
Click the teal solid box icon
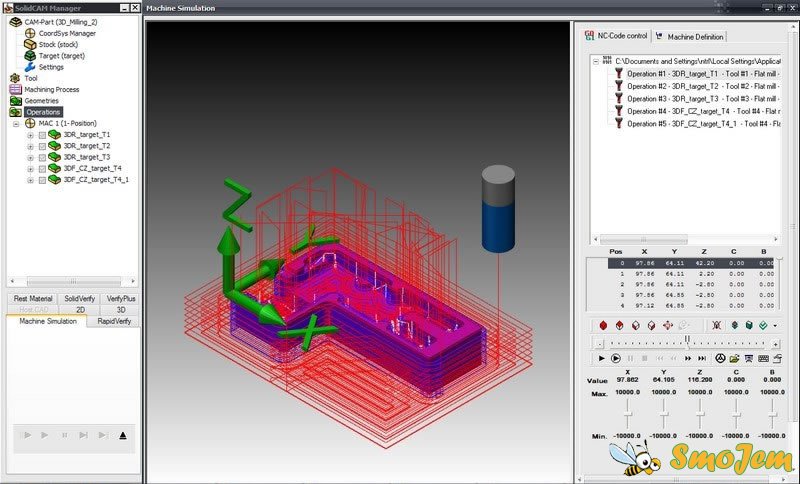coord(749,325)
